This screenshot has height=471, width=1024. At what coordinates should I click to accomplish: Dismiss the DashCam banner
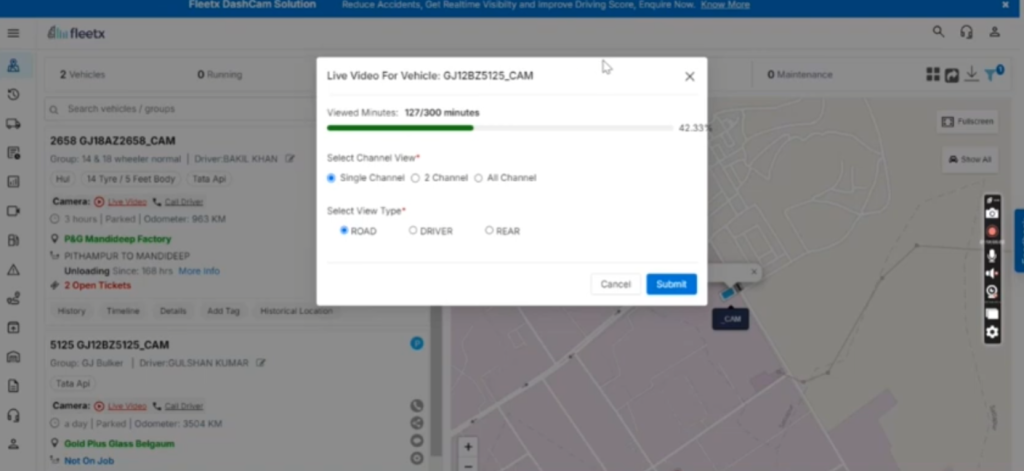click(x=1006, y=5)
